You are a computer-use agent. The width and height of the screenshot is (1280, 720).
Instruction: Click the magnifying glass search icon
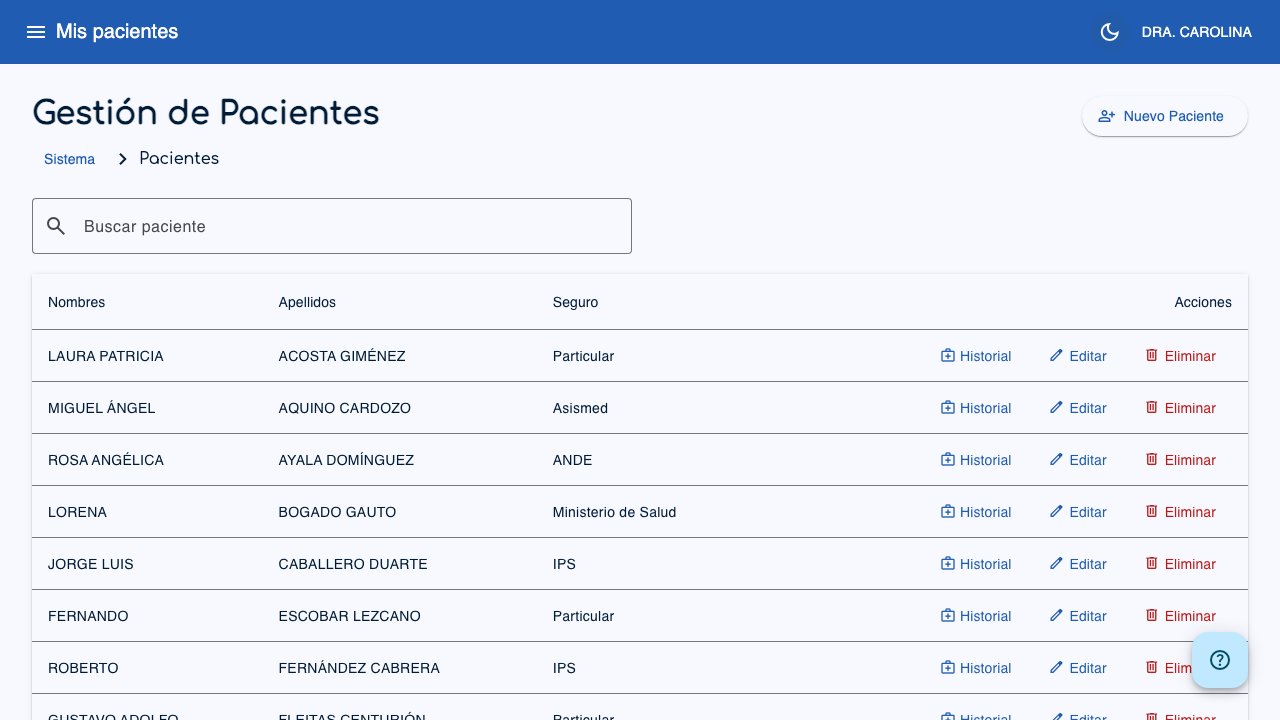point(57,226)
